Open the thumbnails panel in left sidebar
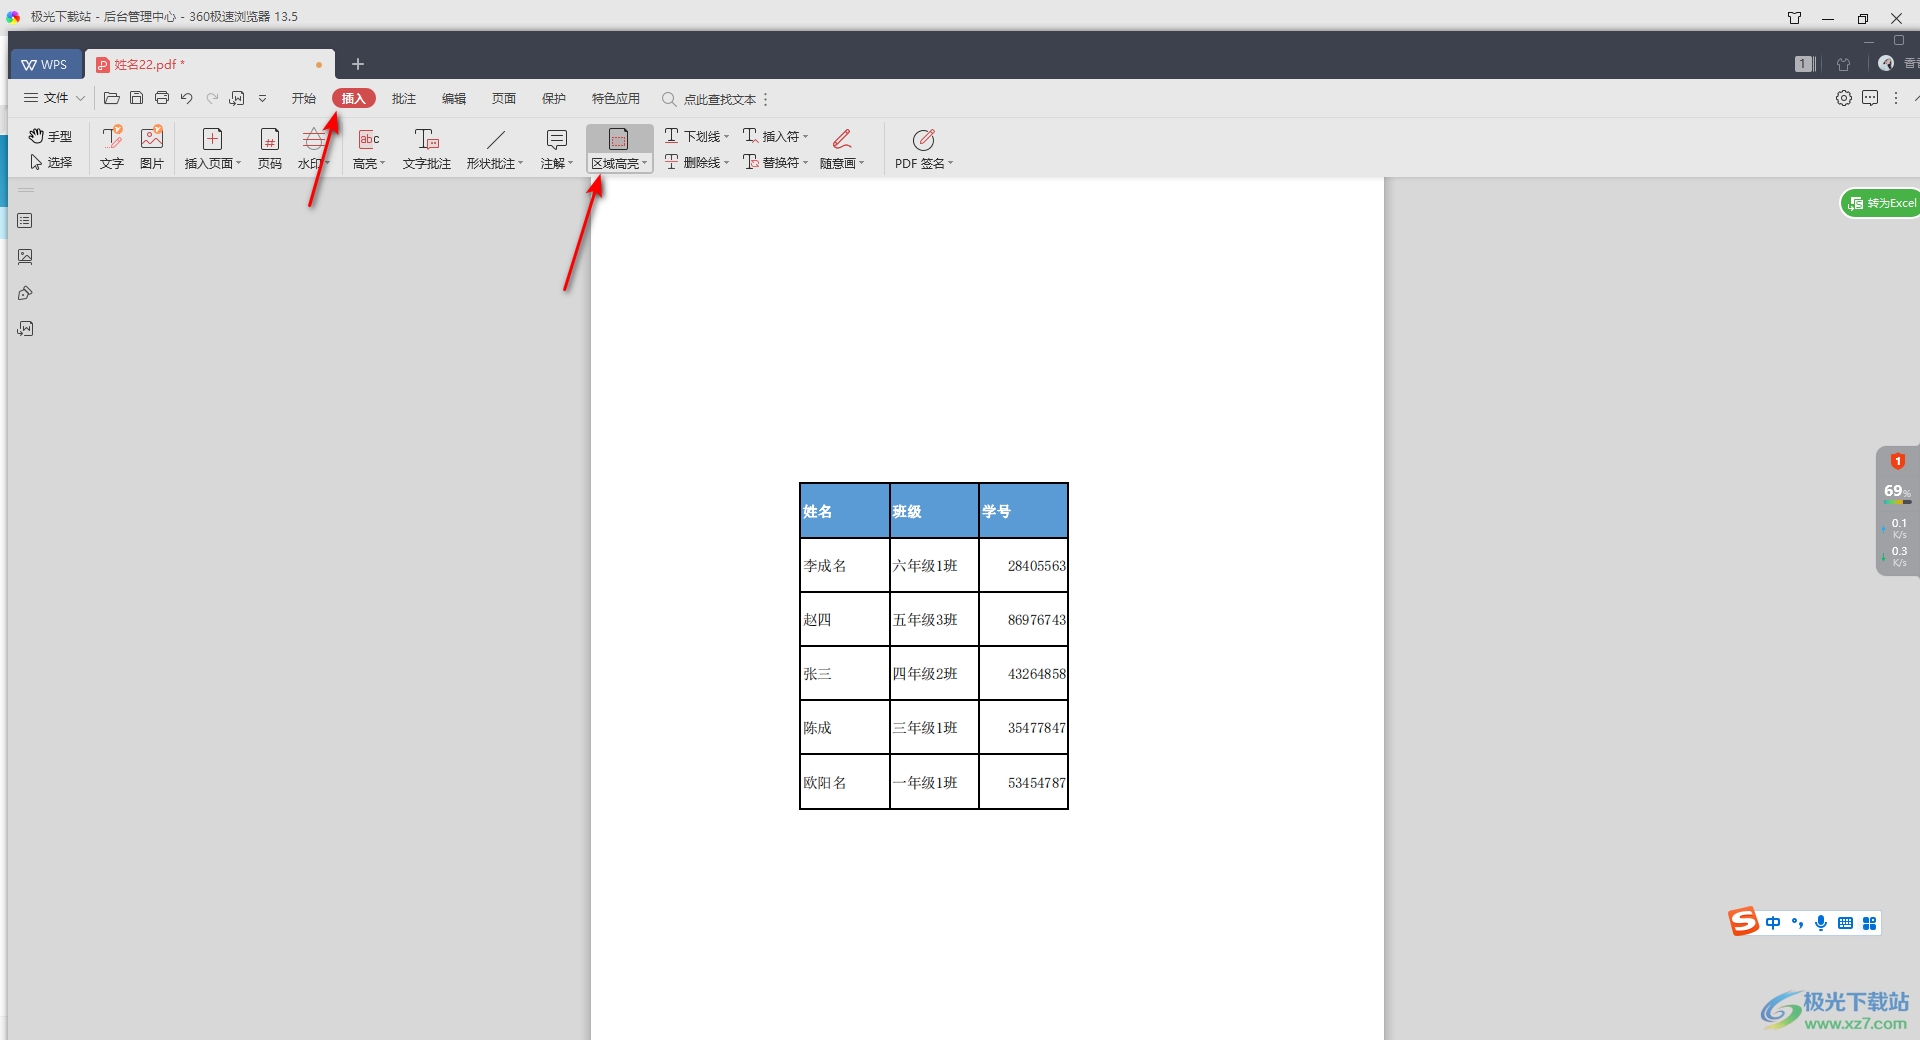This screenshot has height=1040, width=1920. tap(25, 221)
